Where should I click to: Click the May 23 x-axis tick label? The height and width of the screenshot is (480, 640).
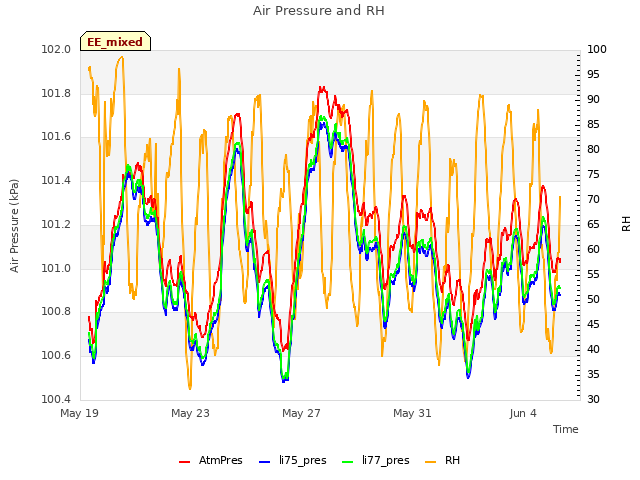click(x=190, y=413)
